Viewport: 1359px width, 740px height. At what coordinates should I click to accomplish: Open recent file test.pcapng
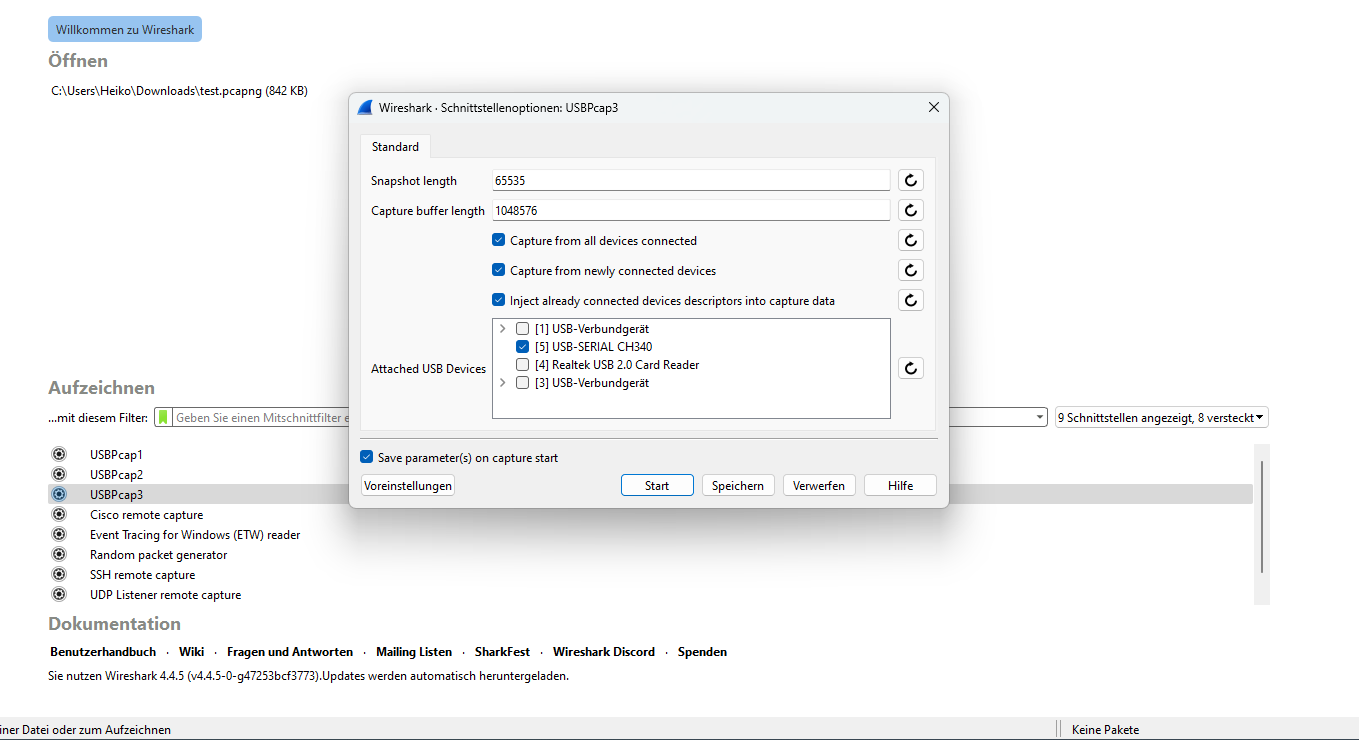click(180, 91)
